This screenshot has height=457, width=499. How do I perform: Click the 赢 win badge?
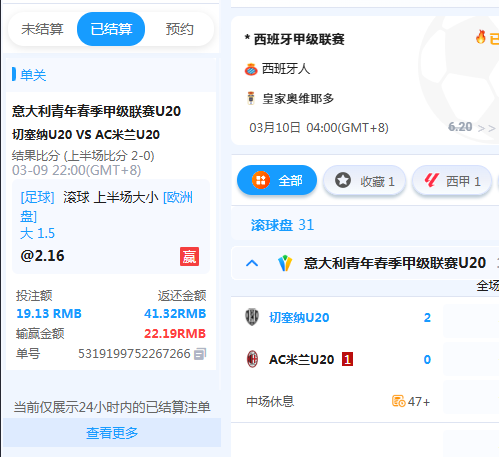(189, 256)
